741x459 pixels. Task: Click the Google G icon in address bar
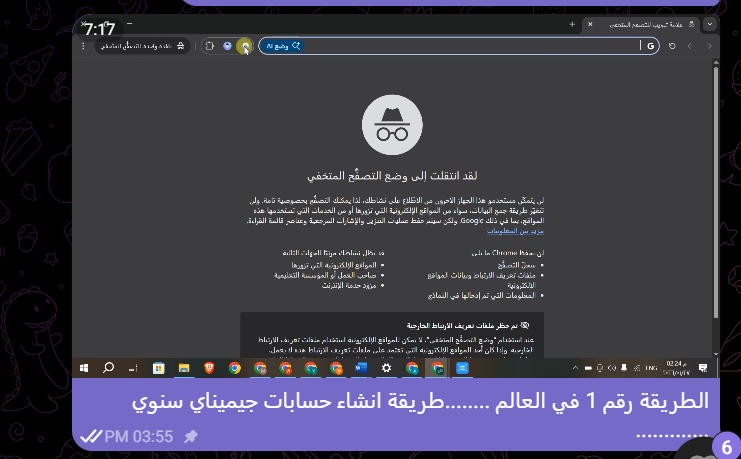651,46
